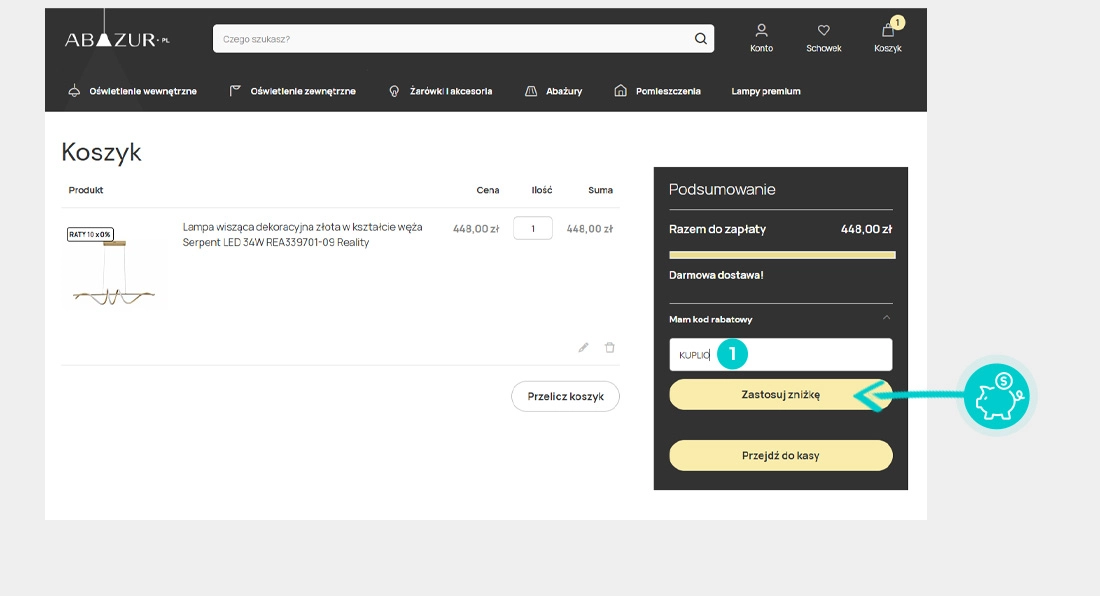Click the teal piggy bank icon
Screen dimensions: 1100x596
[996, 396]
